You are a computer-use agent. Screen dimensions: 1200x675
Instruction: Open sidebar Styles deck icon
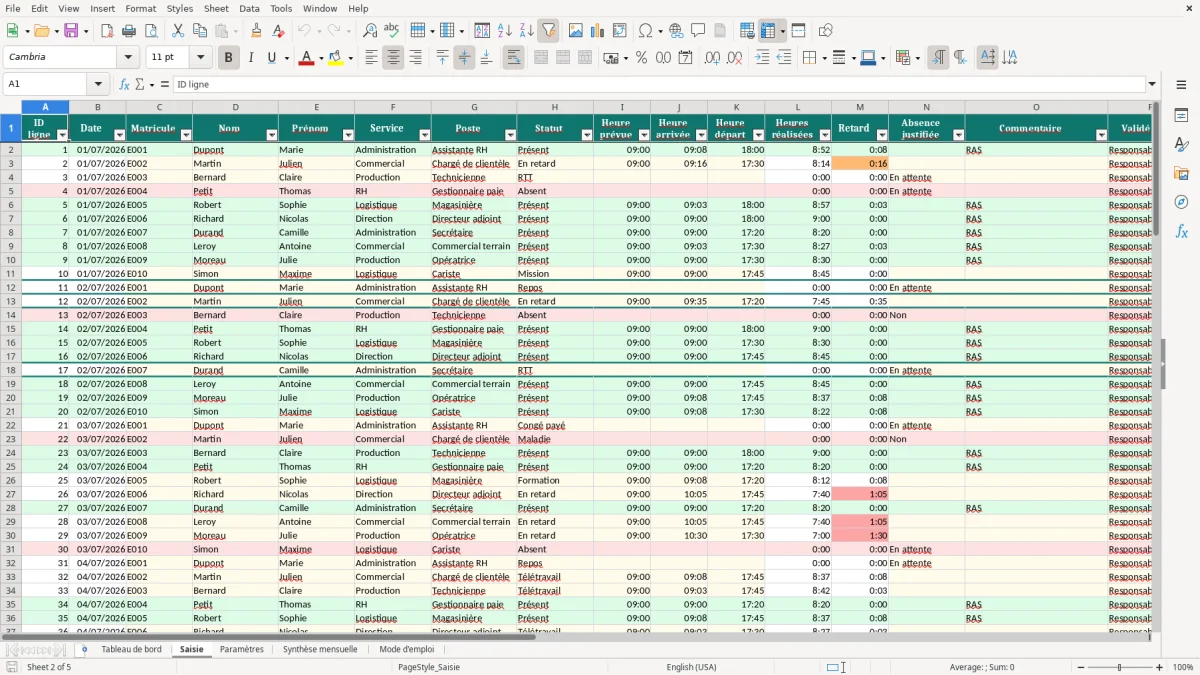[x=1181, y=145]
